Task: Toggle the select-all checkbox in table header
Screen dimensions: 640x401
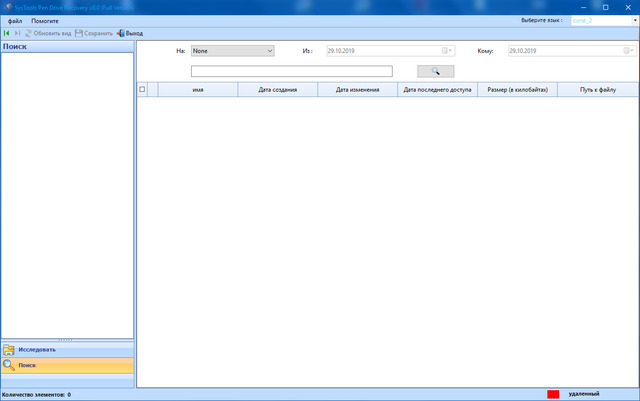Action: tap(142, 89)
